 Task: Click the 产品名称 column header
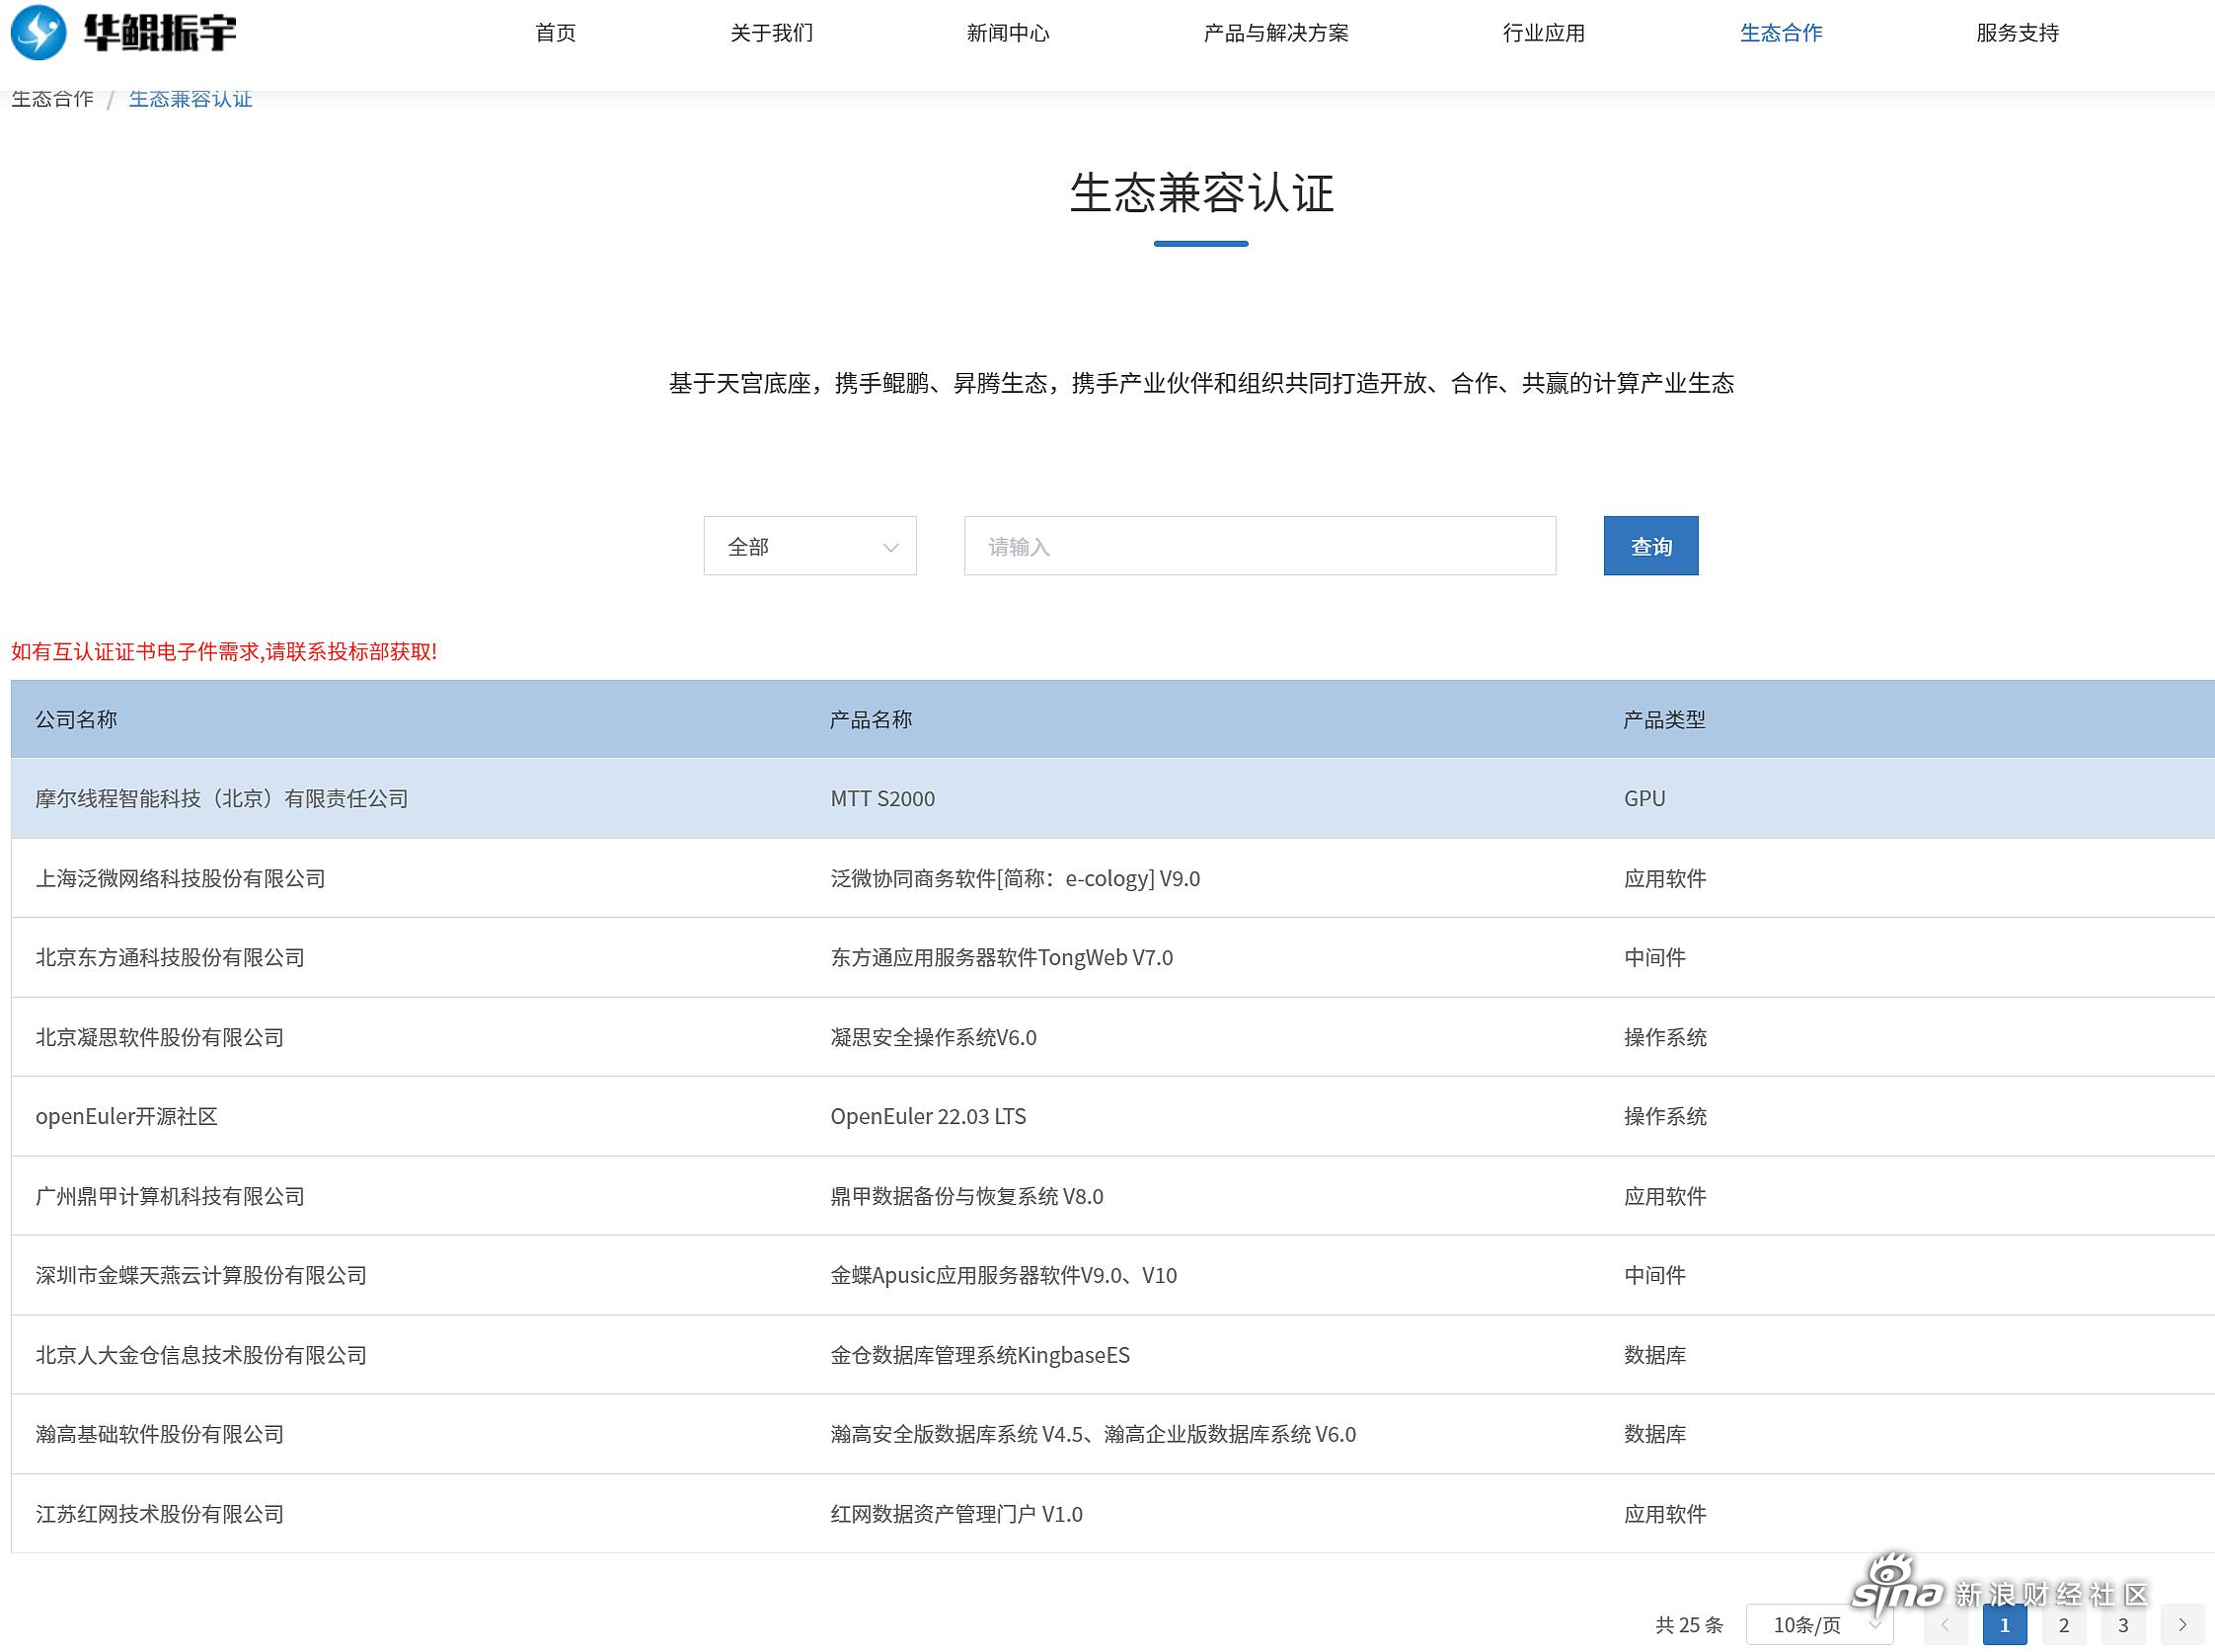pyautogui.click(x=871, y=719)
